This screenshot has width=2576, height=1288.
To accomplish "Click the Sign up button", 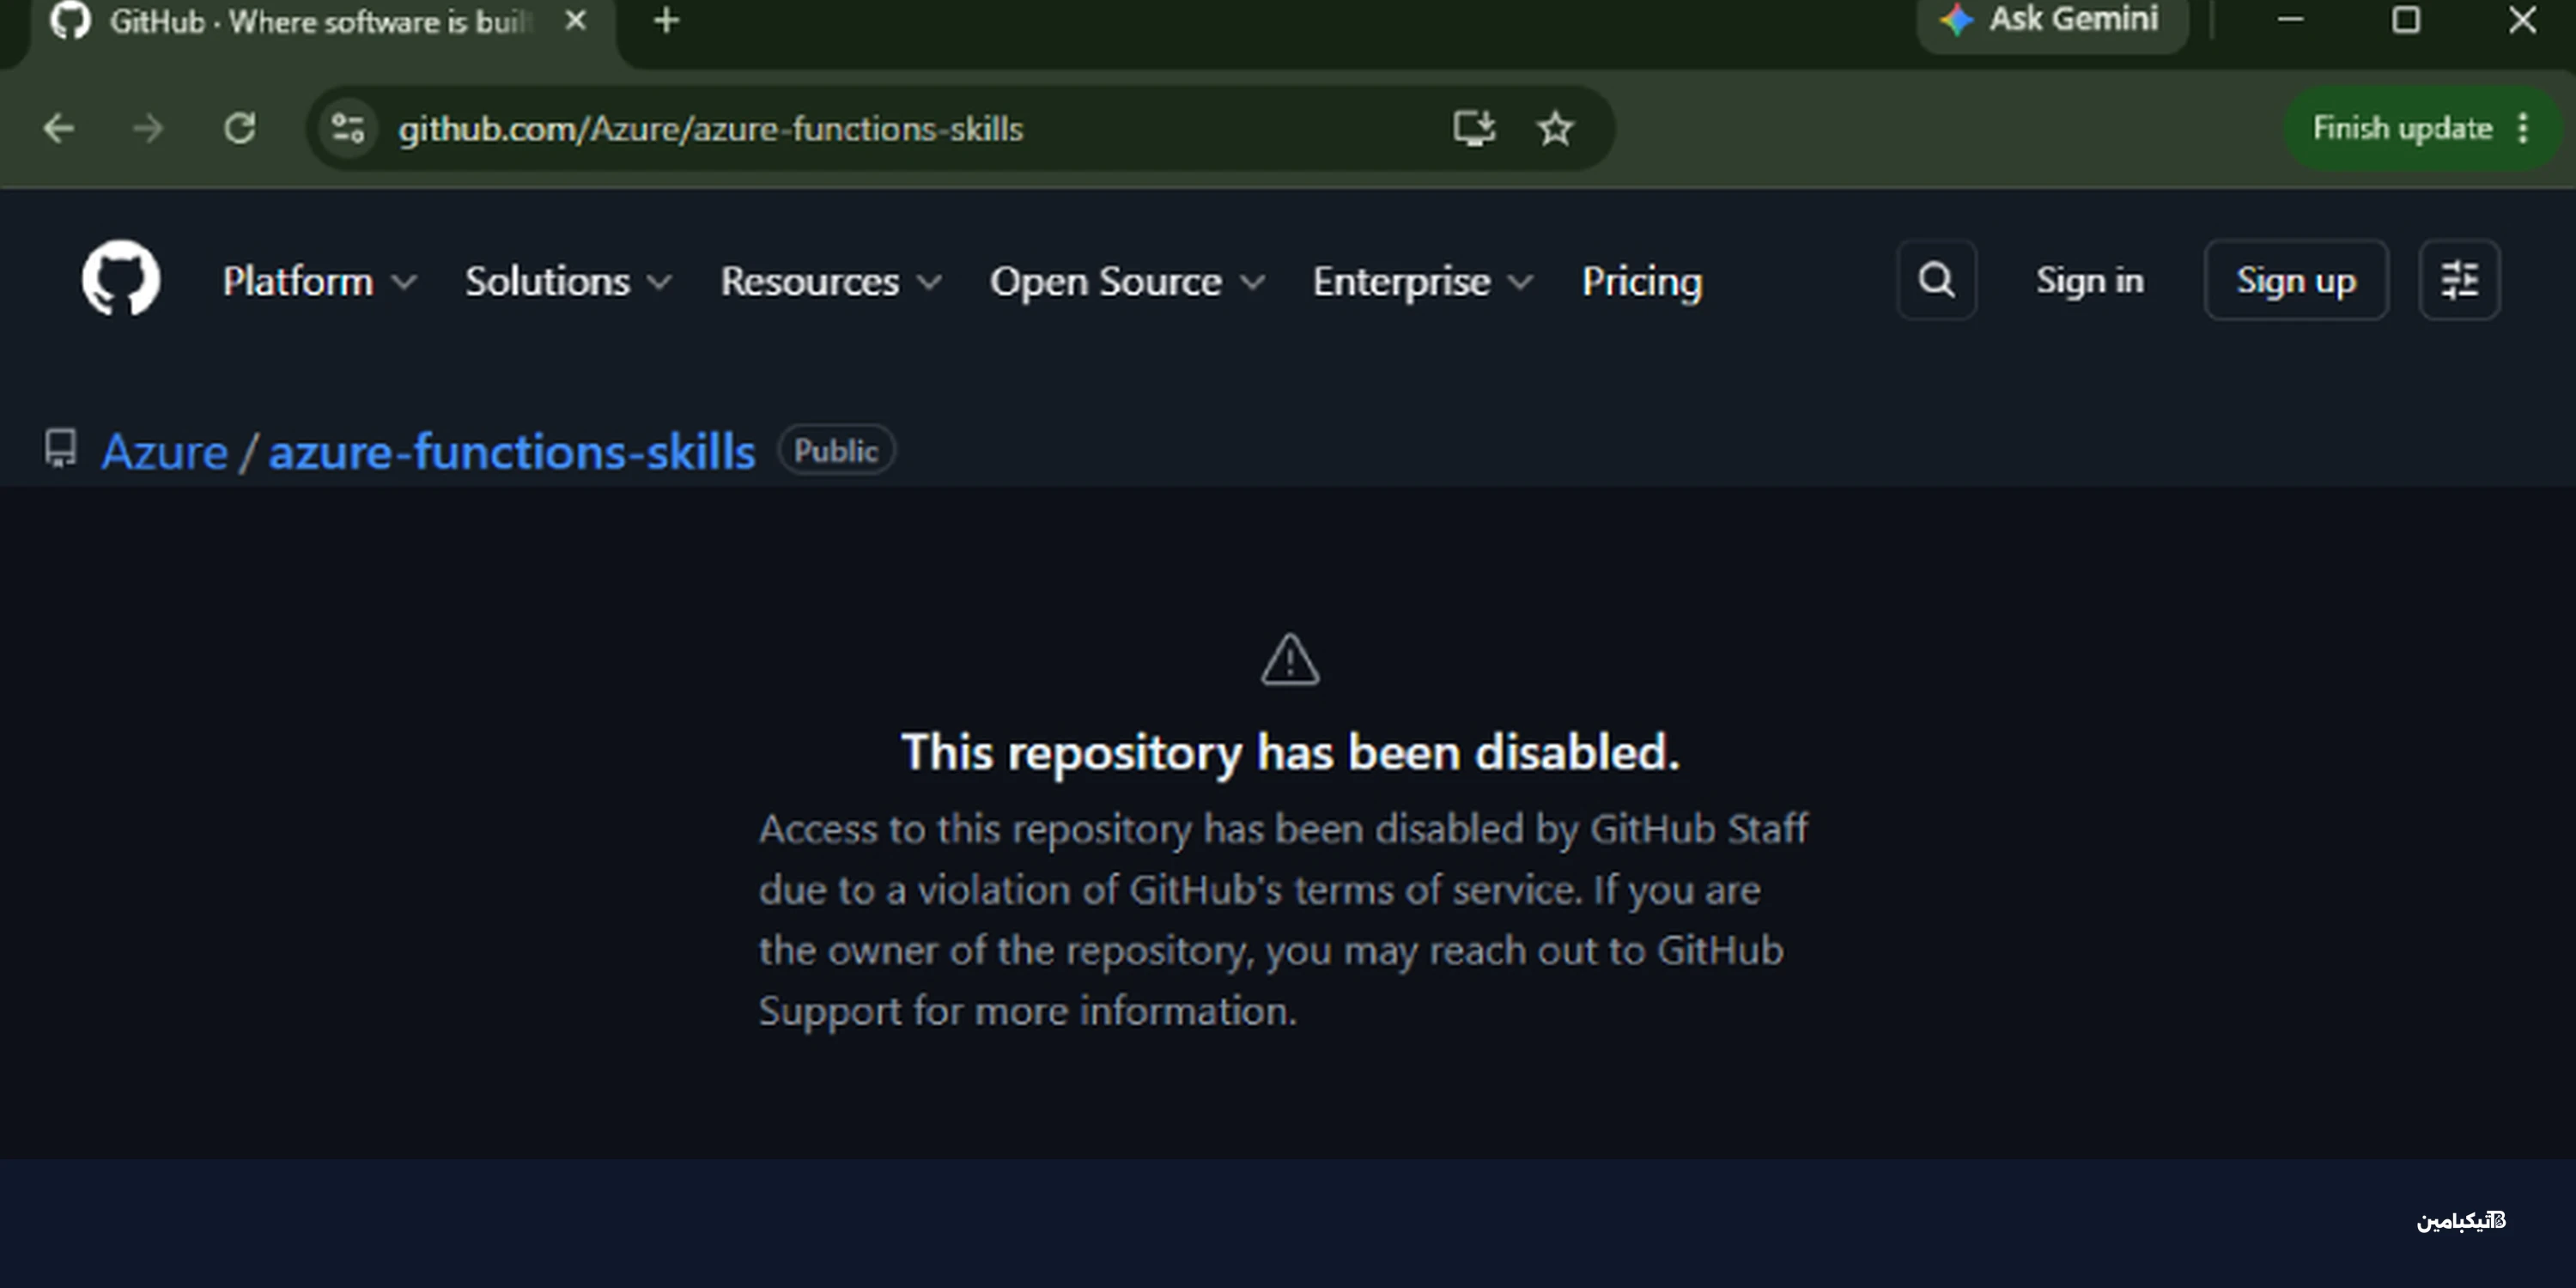I will point(2296,280).
